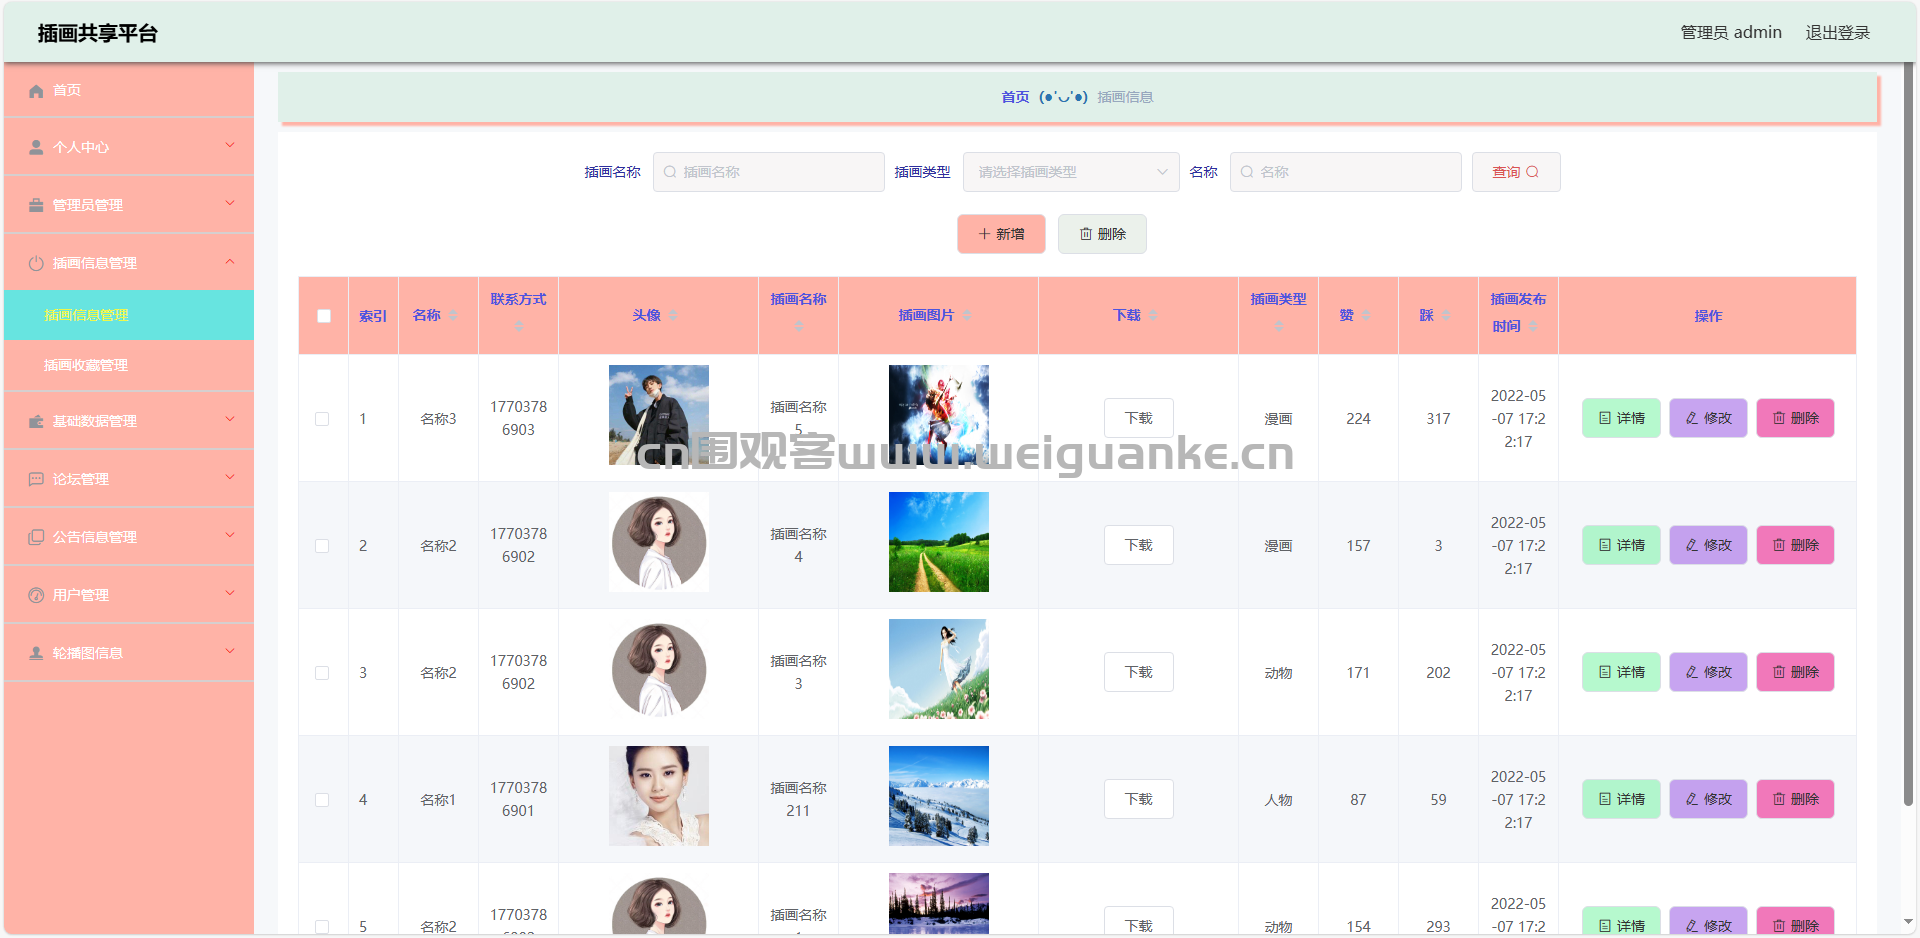Click the 修改 button in row 4
The height and width of the screenshot is (938, 1920).
(x=1708, y=799)
